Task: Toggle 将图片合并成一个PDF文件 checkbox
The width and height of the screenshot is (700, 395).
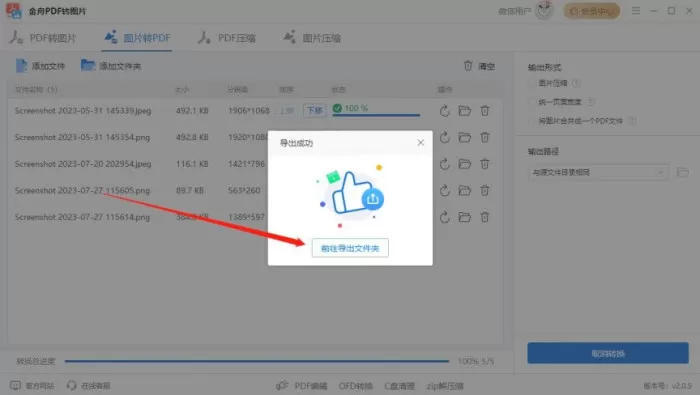Action: point(532,121)
